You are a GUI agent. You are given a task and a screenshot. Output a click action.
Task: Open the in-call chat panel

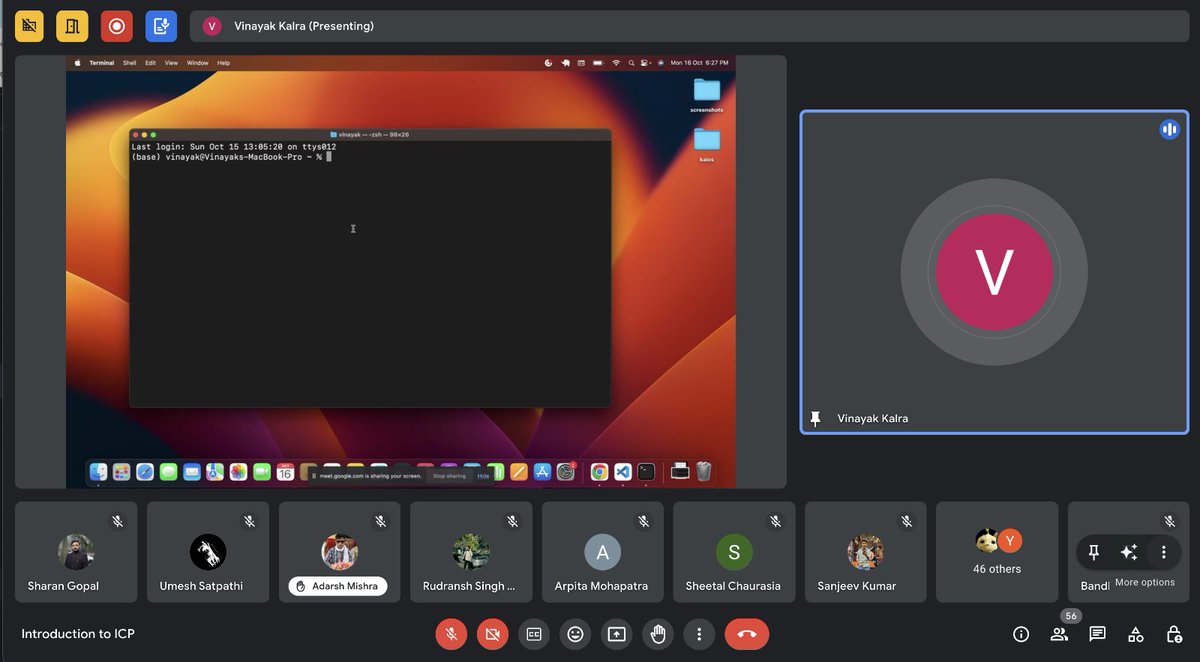[x=1097, y=633]
